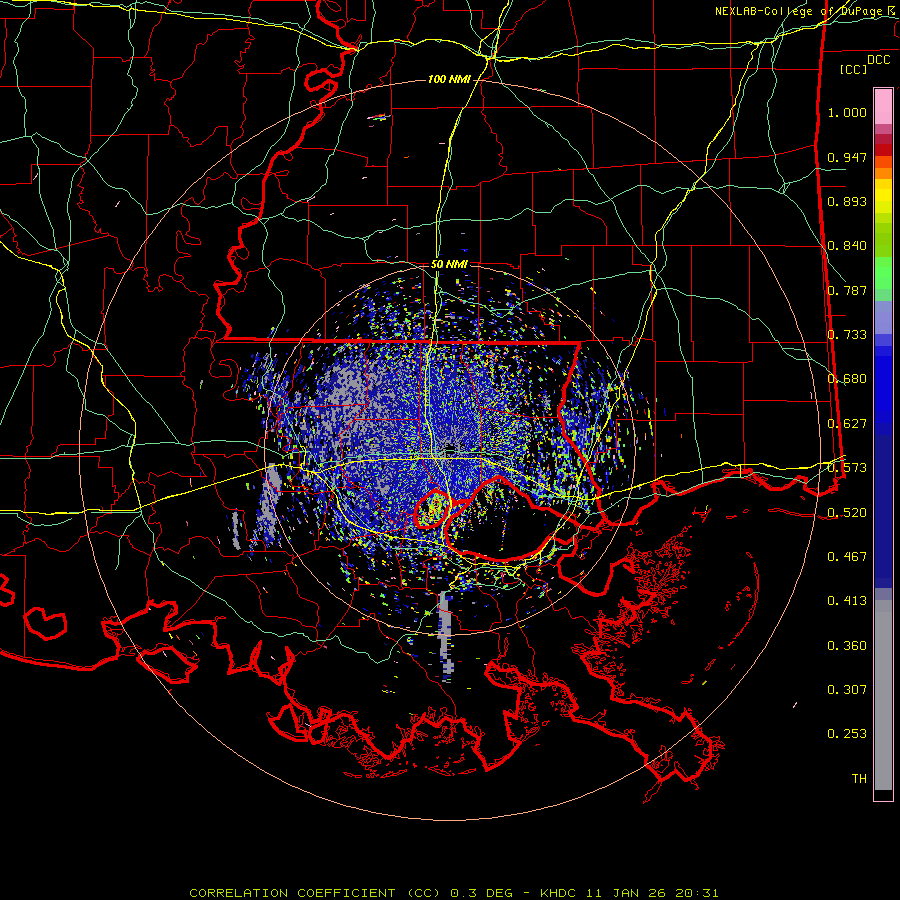Click the 0.573 legend value
Screen dimensions: 900x900
click(847, 468)
